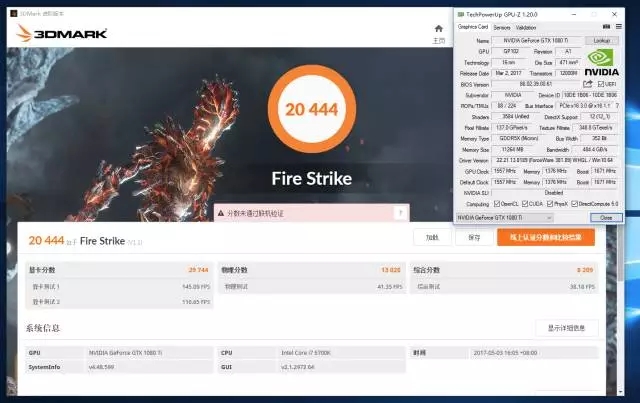The image size is (640, 403).
Task: Click GUI version value
Action: click(297, 367)
